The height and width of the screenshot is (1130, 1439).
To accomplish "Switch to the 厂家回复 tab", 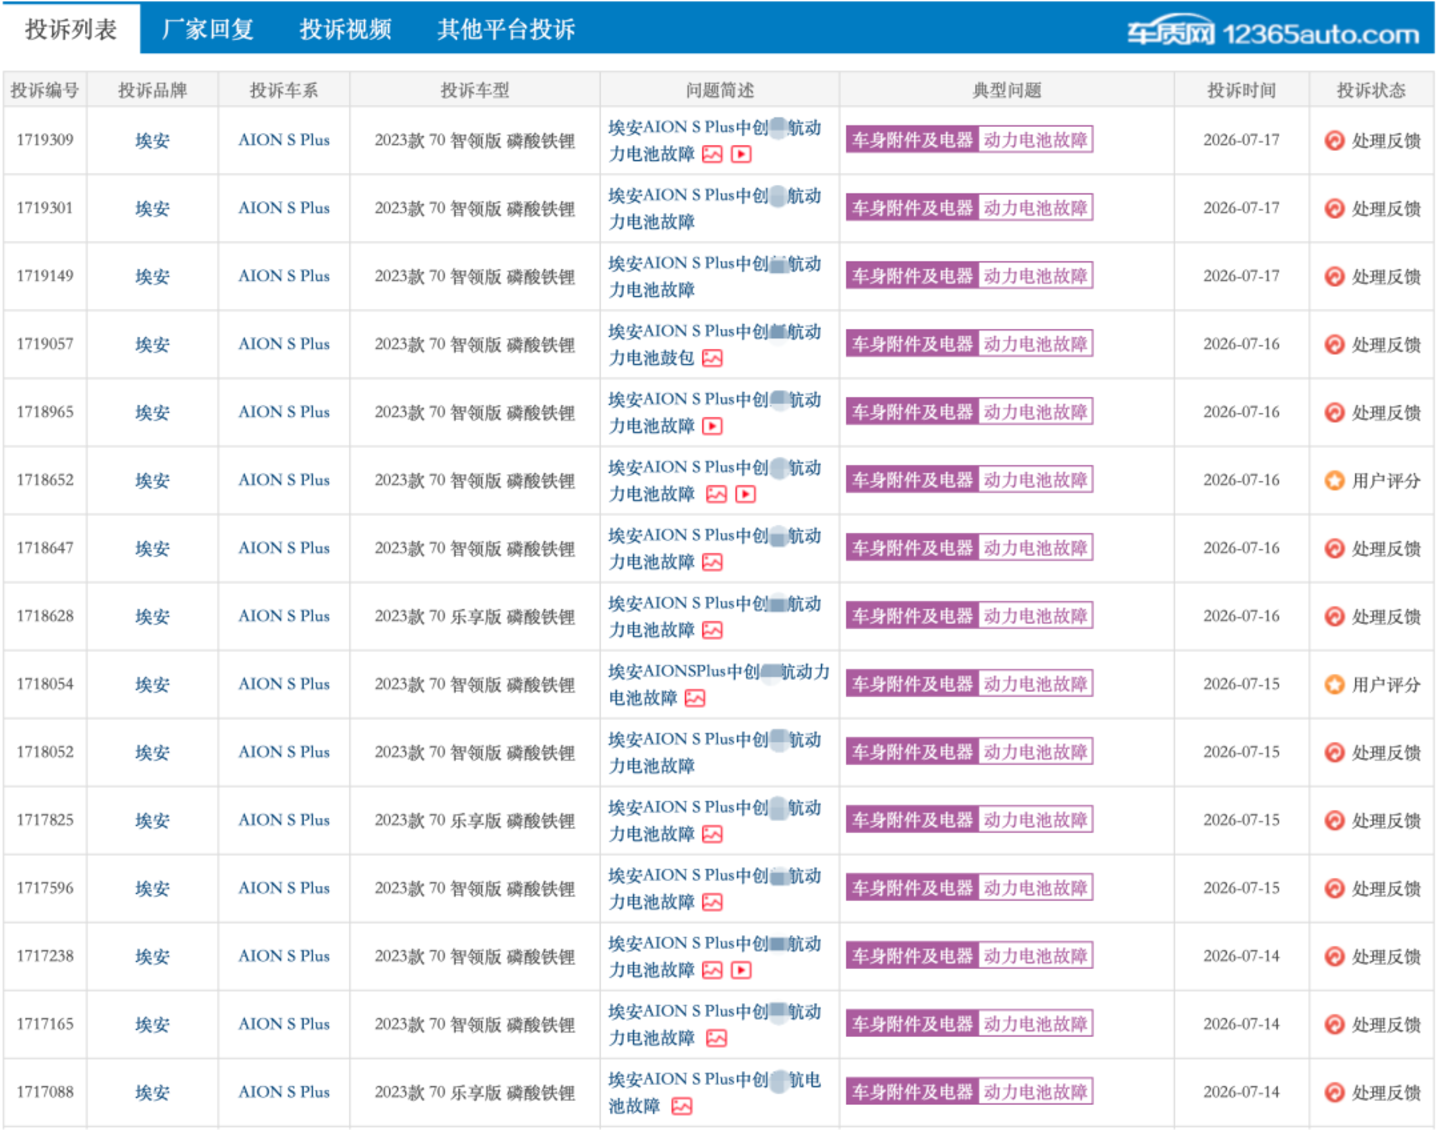I will [208, 29].
